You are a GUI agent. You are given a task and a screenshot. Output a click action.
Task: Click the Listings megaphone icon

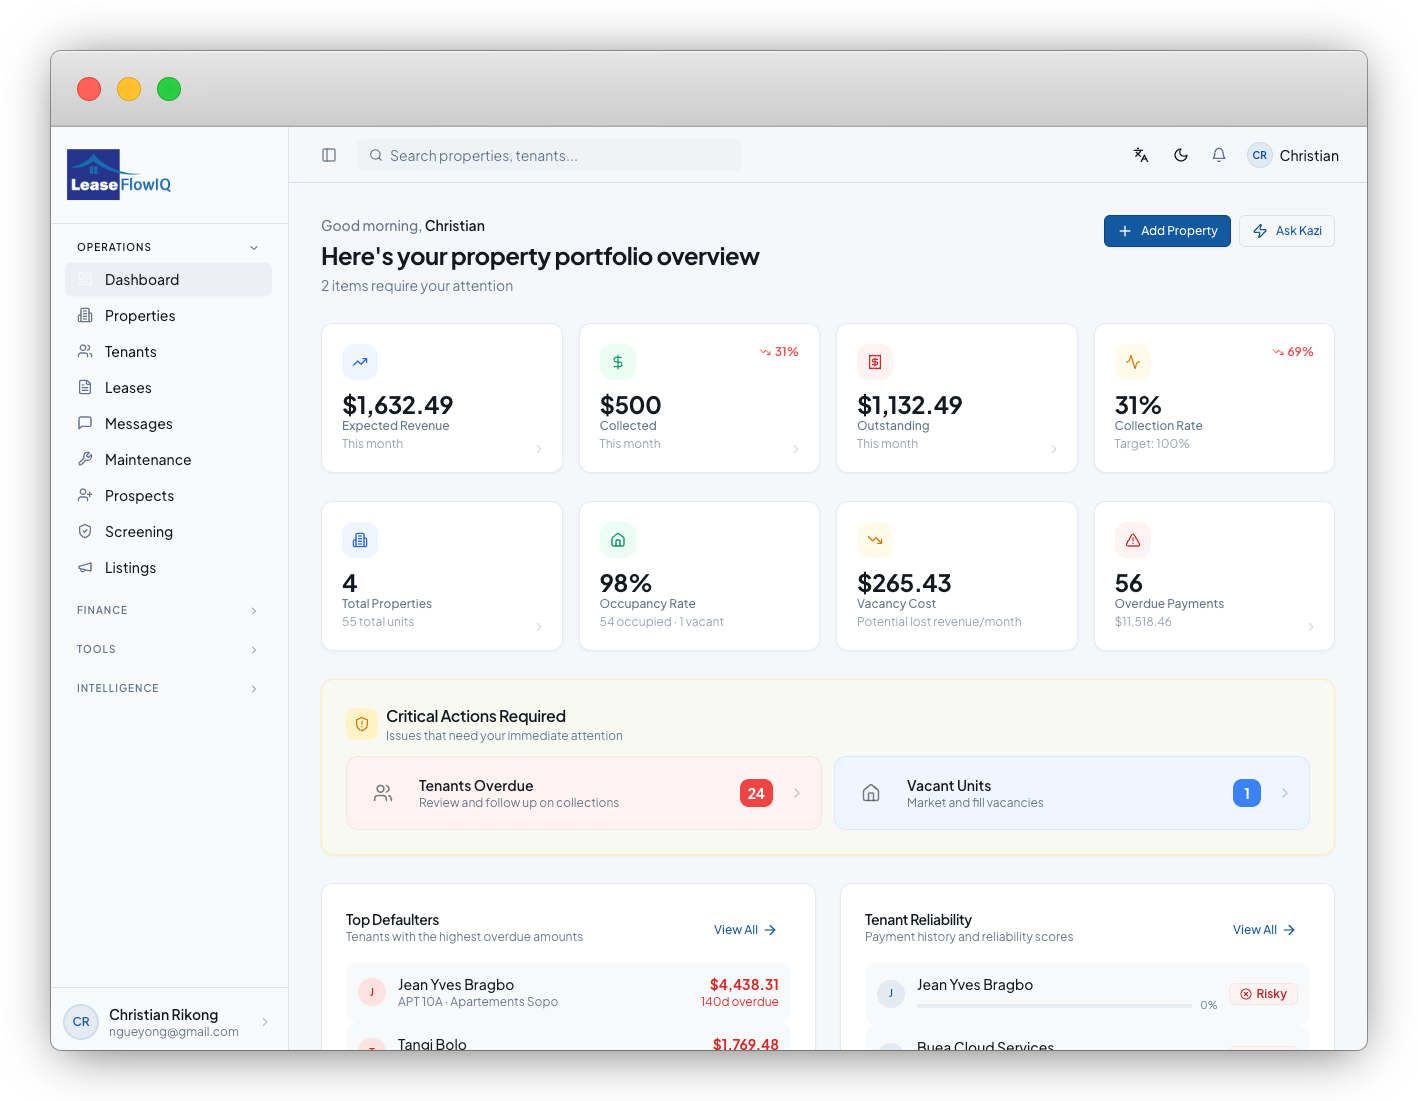(x=85, y=567)
